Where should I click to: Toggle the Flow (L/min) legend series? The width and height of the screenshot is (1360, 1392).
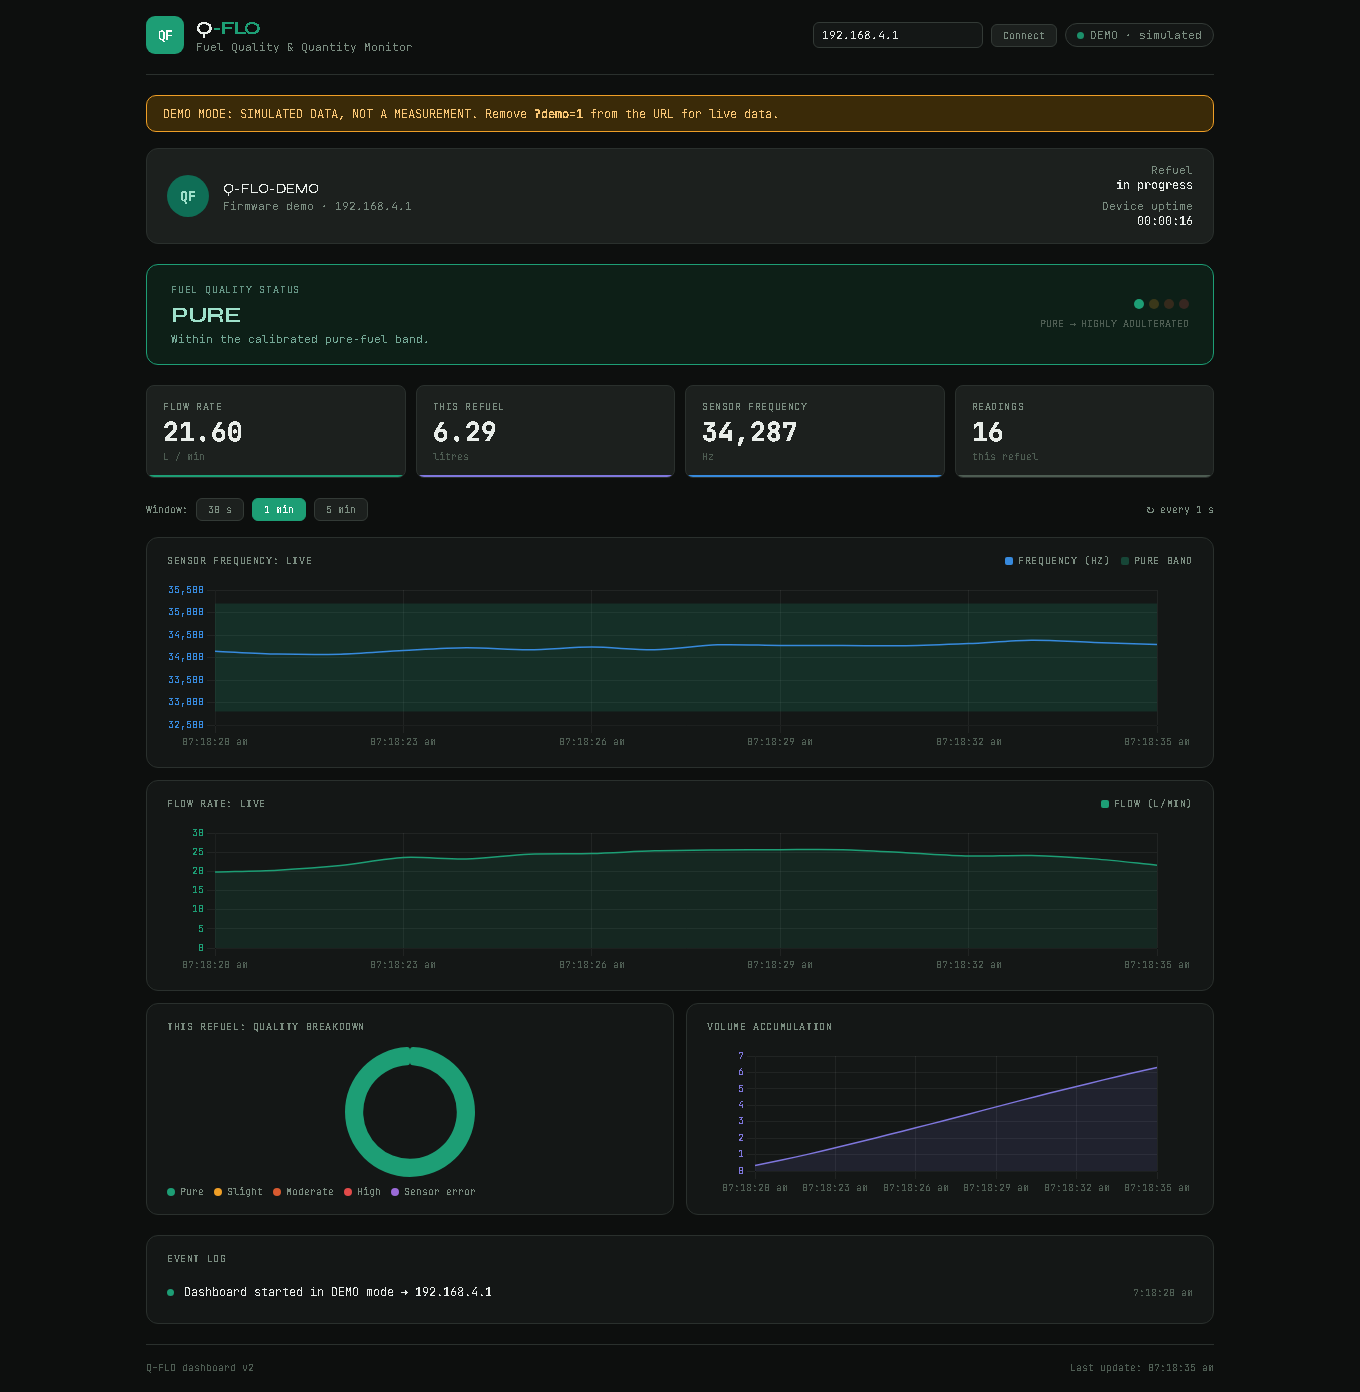[1146, 804]
